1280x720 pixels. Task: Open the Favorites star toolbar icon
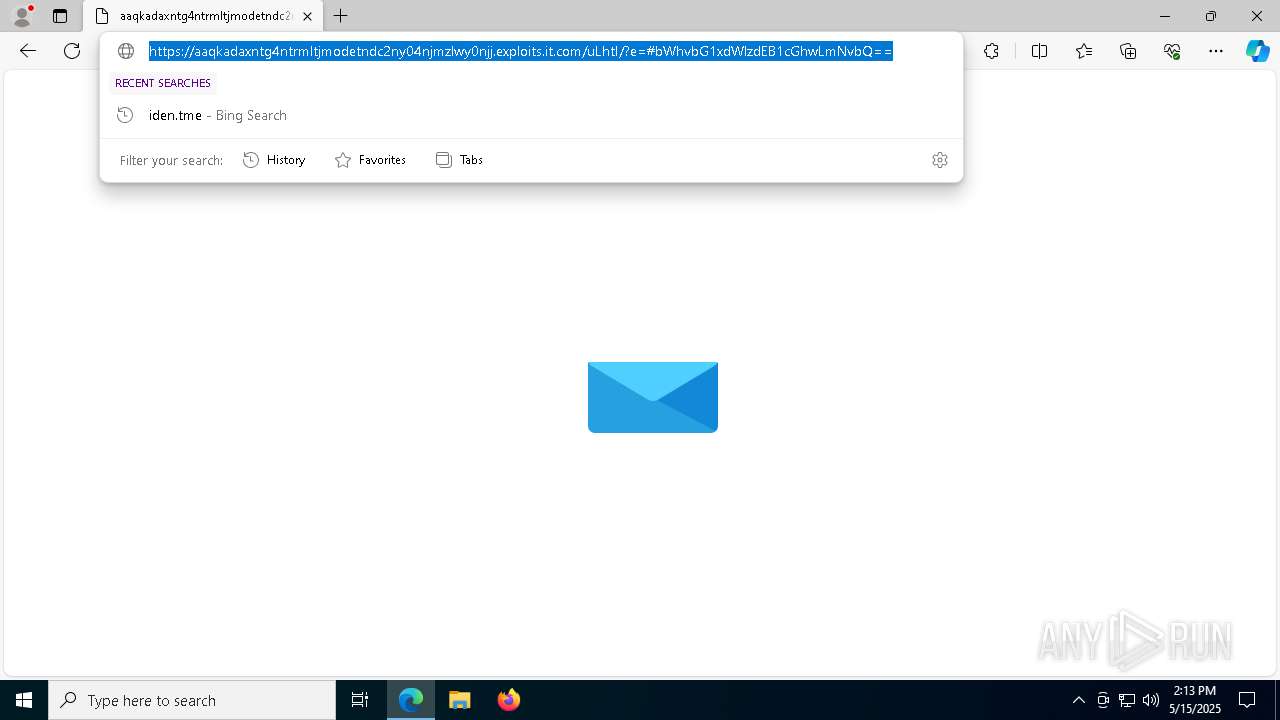click(1084, 51)
